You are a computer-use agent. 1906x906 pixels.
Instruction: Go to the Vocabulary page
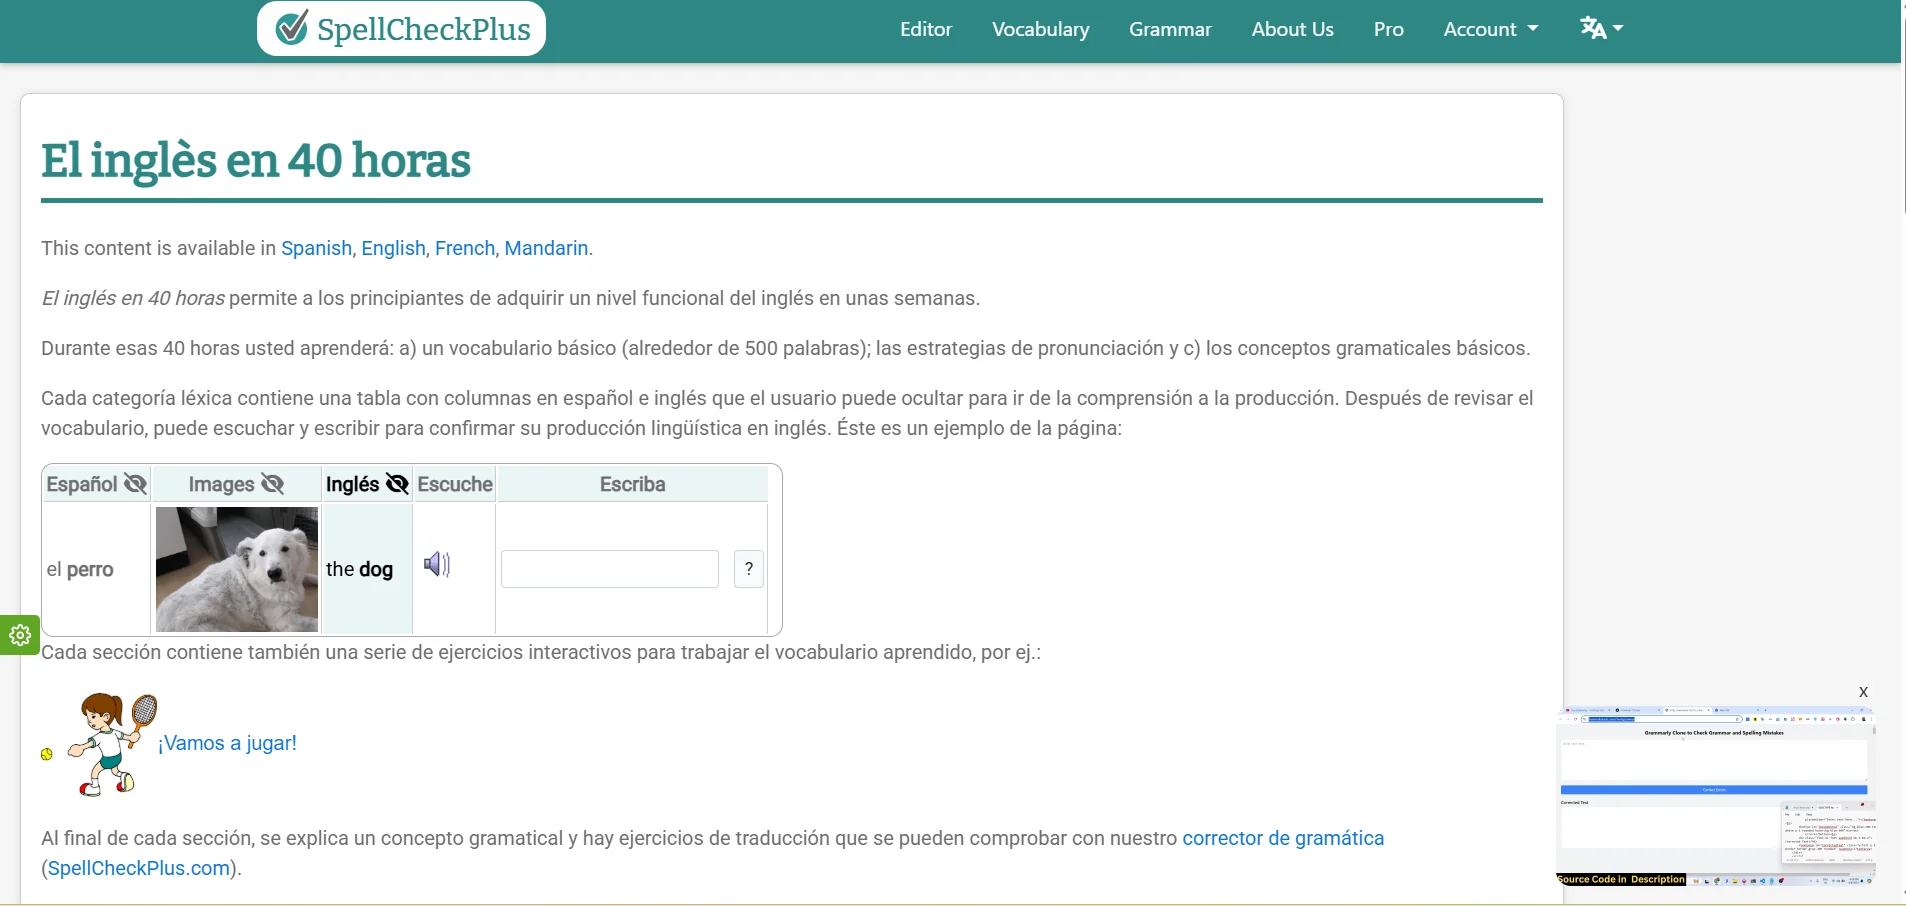[1040, 29]
